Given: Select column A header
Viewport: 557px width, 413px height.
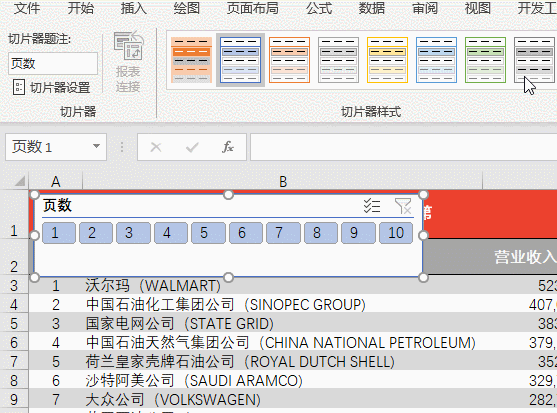Looking at the screenshot, I should coord(56,181).
